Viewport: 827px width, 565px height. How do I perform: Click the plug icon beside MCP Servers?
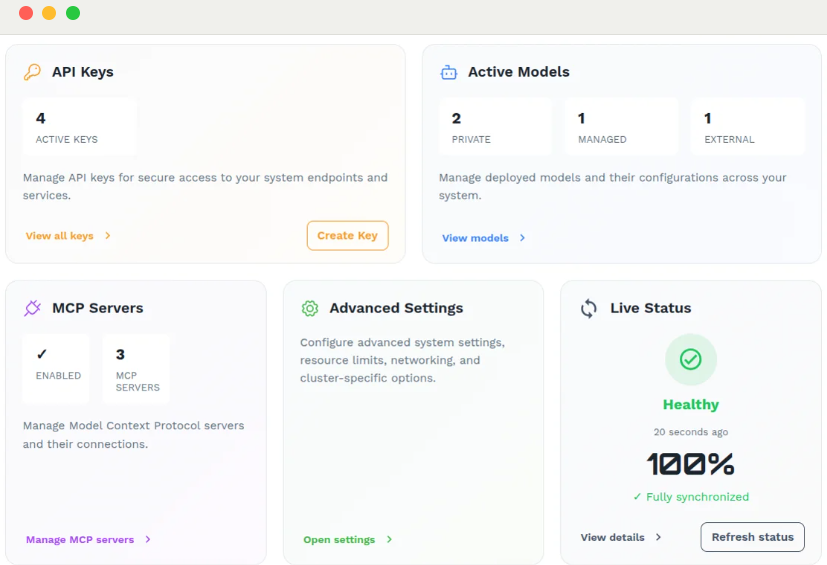click(x=32, y=308)
